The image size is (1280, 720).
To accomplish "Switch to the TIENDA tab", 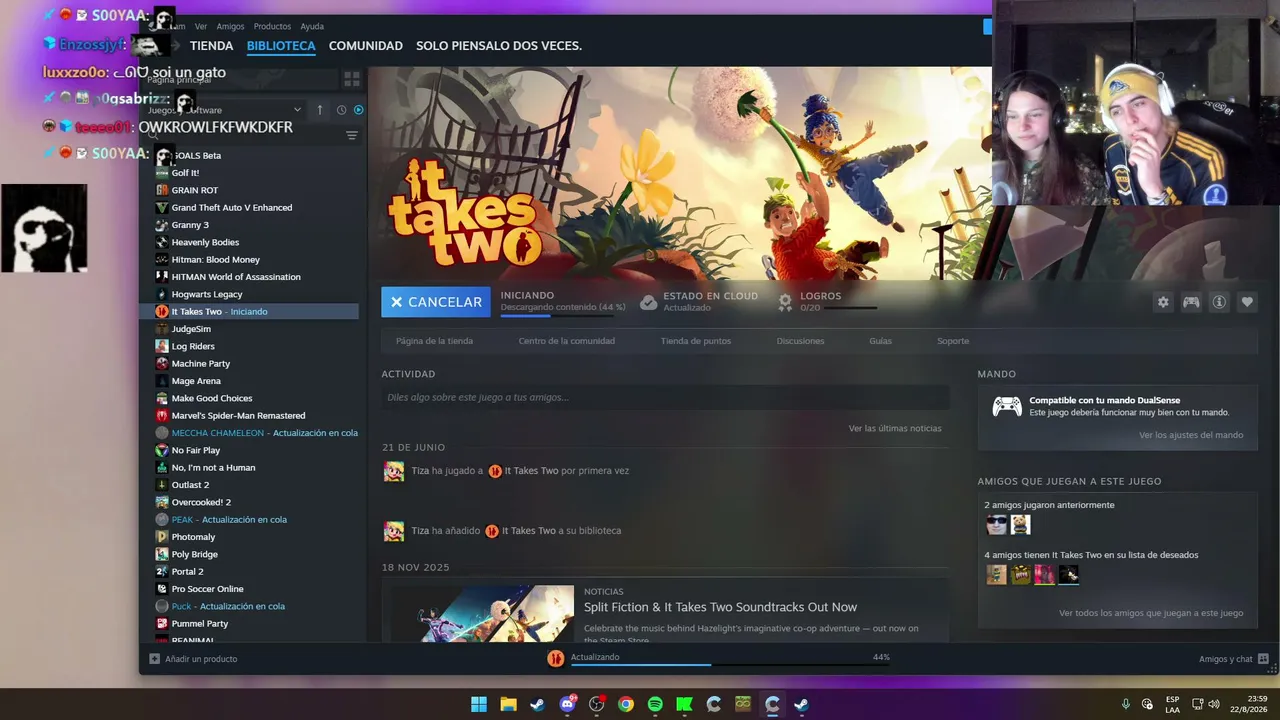I will coord(211,46).
